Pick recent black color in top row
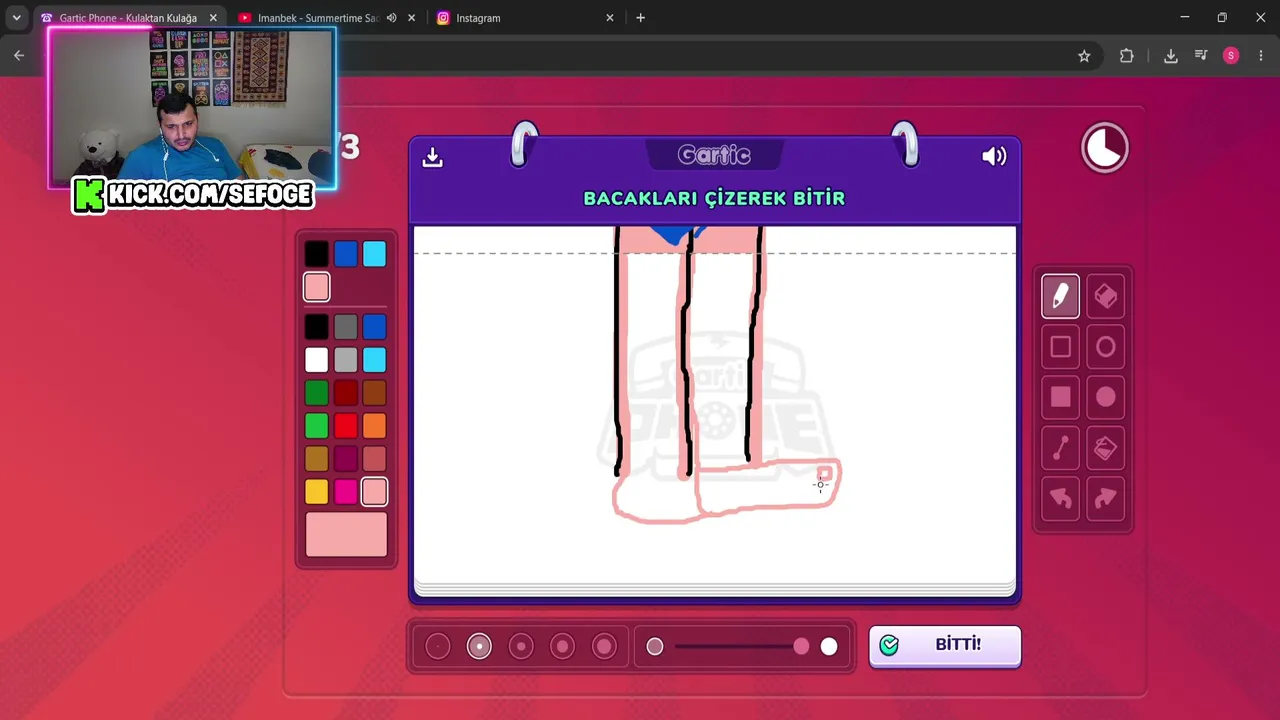The image size is (1280, 720). (x=316, y=254)
